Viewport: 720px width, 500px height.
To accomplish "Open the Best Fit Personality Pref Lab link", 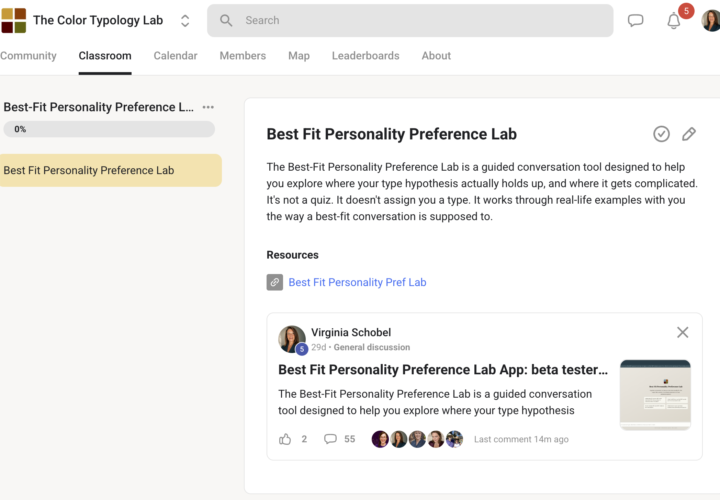I will pos(357,282).
